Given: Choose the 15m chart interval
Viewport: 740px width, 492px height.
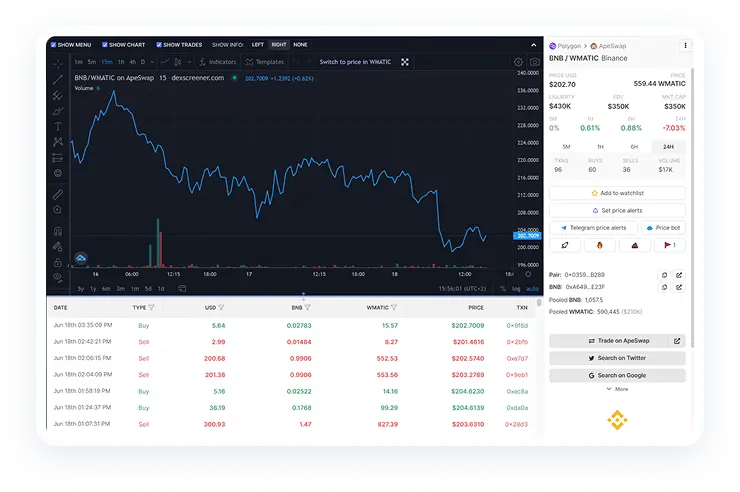Looking at the screenshot, I should pyautogui.click(x=107, y=62).
